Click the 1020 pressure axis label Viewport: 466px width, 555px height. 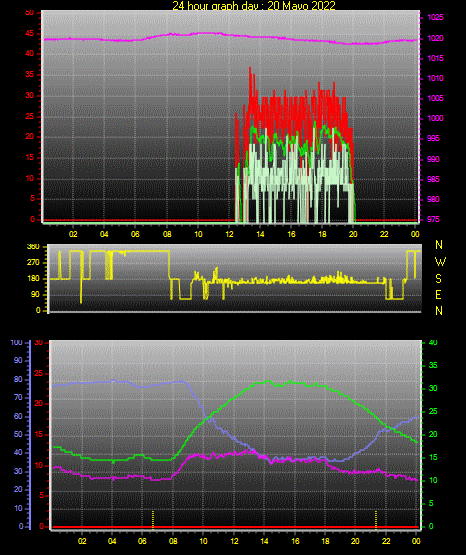436,38
